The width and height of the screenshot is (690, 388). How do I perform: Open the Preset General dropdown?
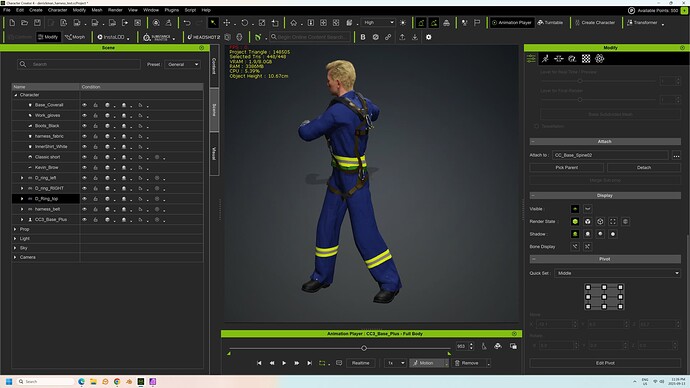pos(183,64)
